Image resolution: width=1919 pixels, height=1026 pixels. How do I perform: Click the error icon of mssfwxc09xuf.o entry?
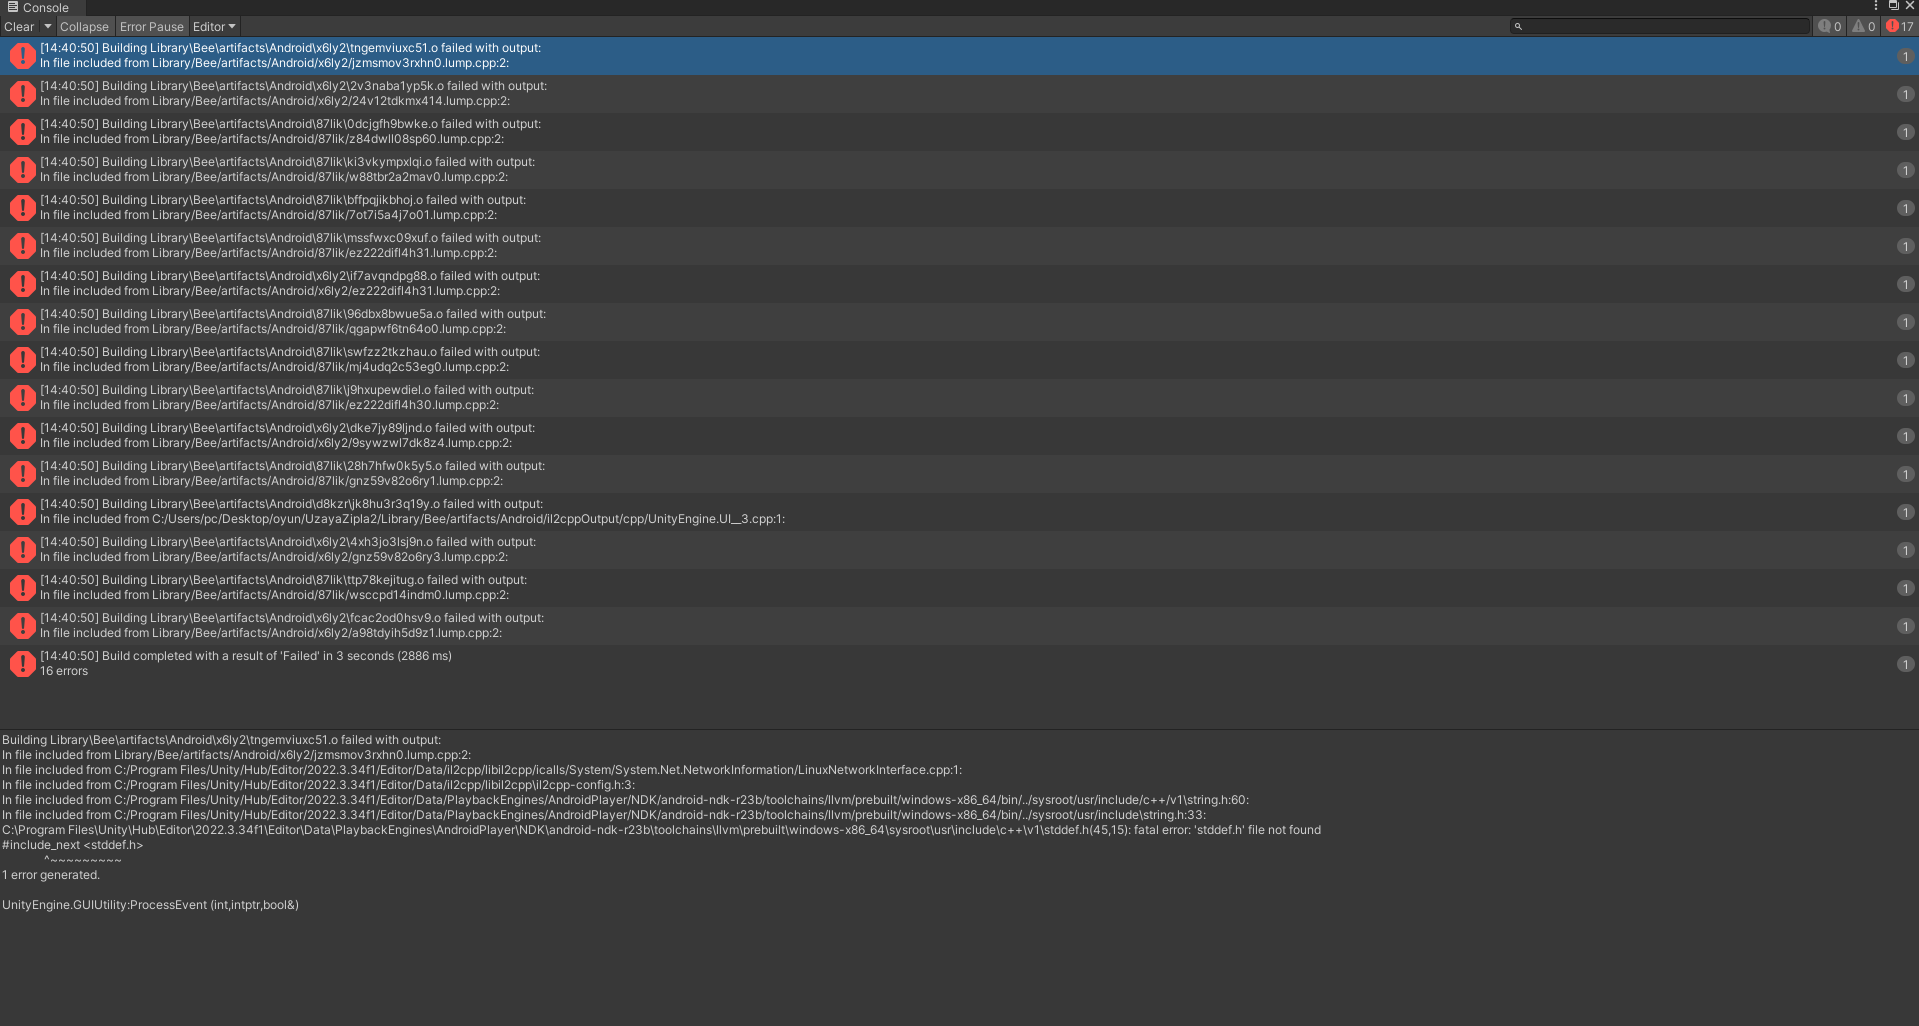(22, 246)
